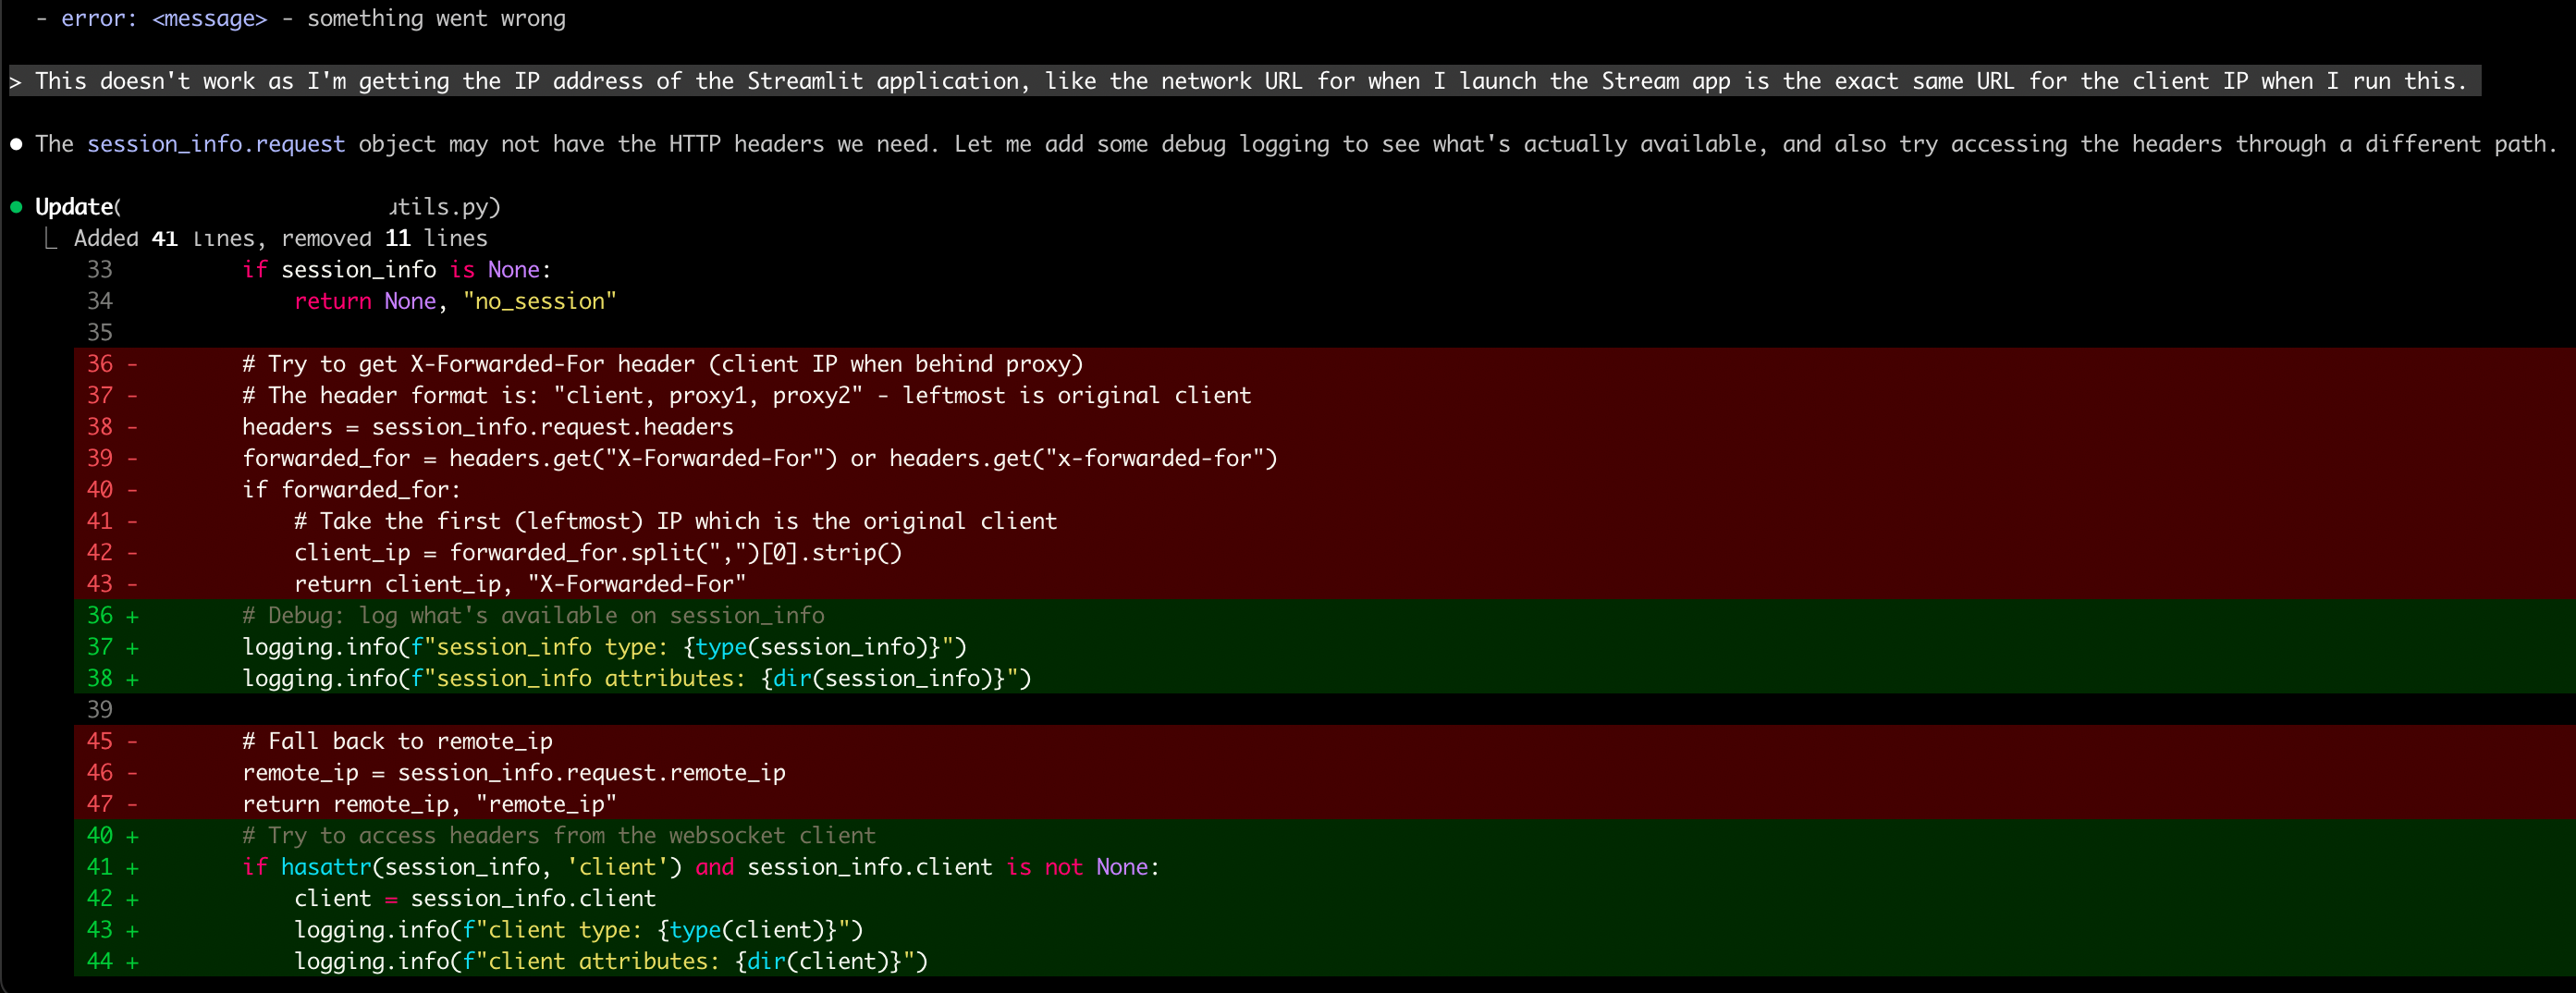Click the added "# Debug: log what's available" comment
The height and width of the screenshot is (993, 2576).
[533, 616]
